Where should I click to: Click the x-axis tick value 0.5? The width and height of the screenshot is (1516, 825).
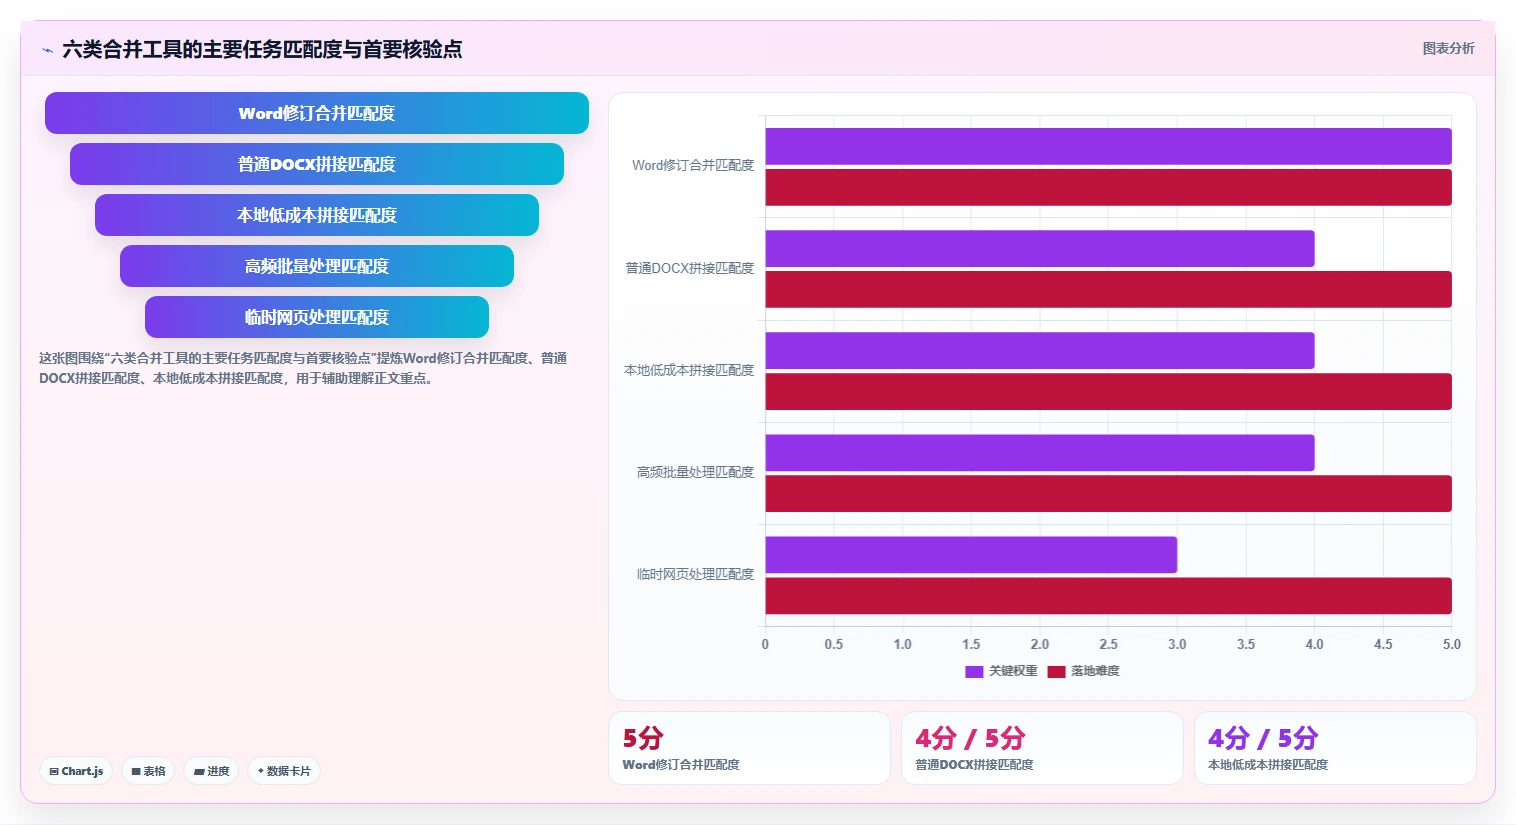[834, 644]
